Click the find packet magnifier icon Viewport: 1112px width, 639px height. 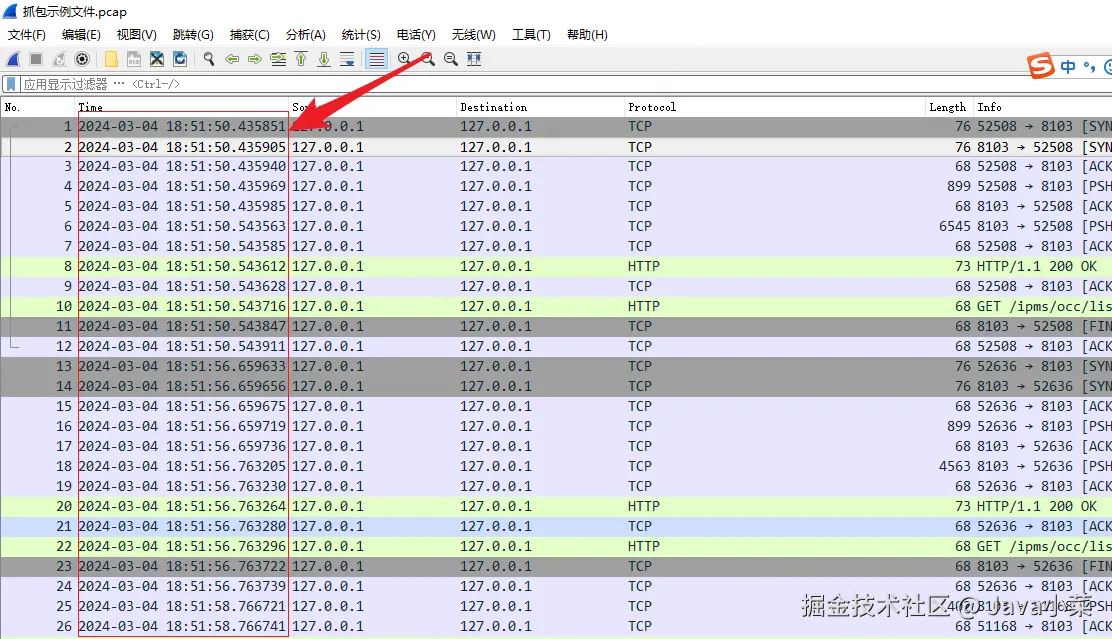(208, 60)
